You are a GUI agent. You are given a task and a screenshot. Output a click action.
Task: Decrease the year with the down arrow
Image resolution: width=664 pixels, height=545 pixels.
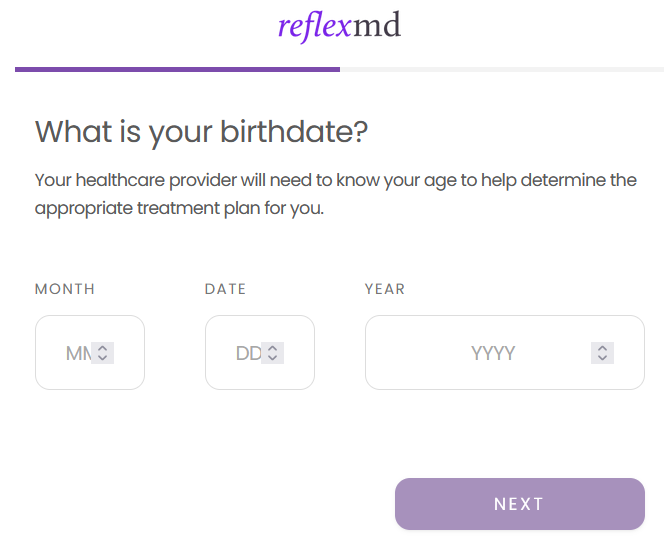(x=601, y=358)
